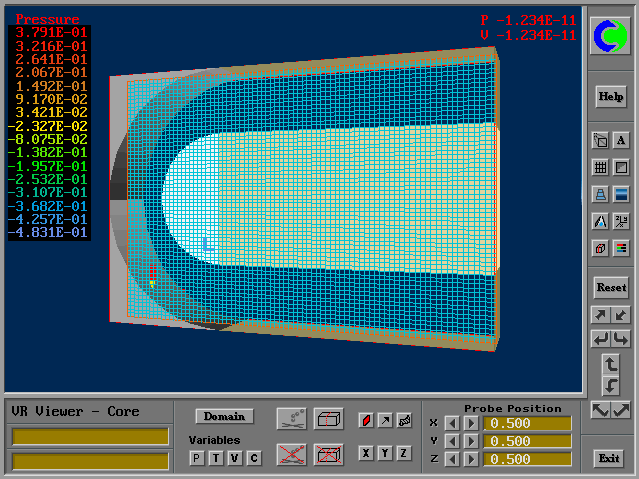Exit the VR Viewer
This screenshot has width=639, height=479.
609,458
